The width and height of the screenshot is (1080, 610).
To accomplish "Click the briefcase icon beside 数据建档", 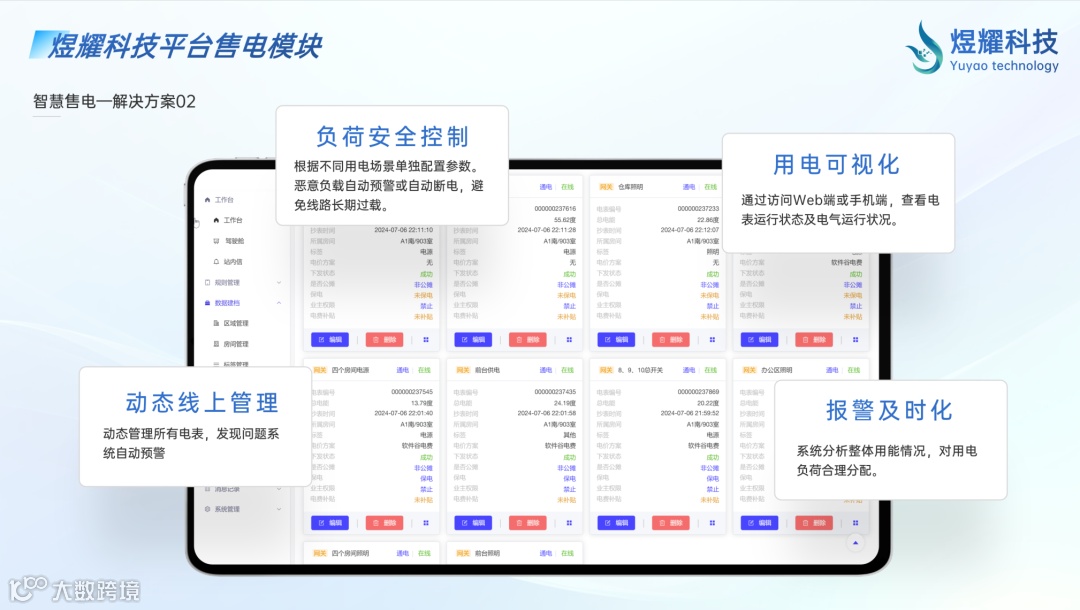I will point(207,303).
